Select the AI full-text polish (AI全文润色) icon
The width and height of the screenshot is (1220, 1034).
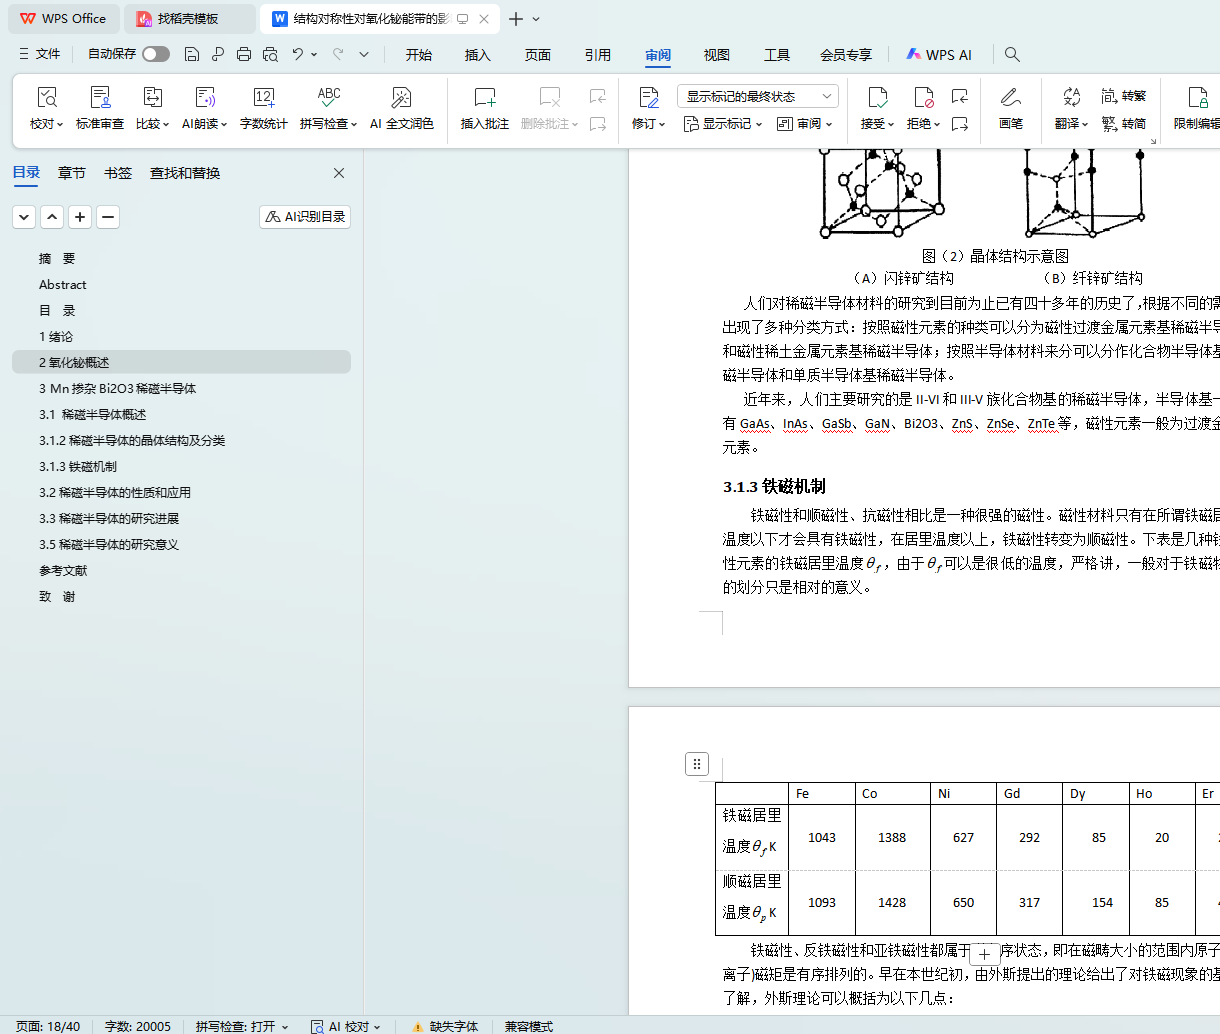coord(401,98)
